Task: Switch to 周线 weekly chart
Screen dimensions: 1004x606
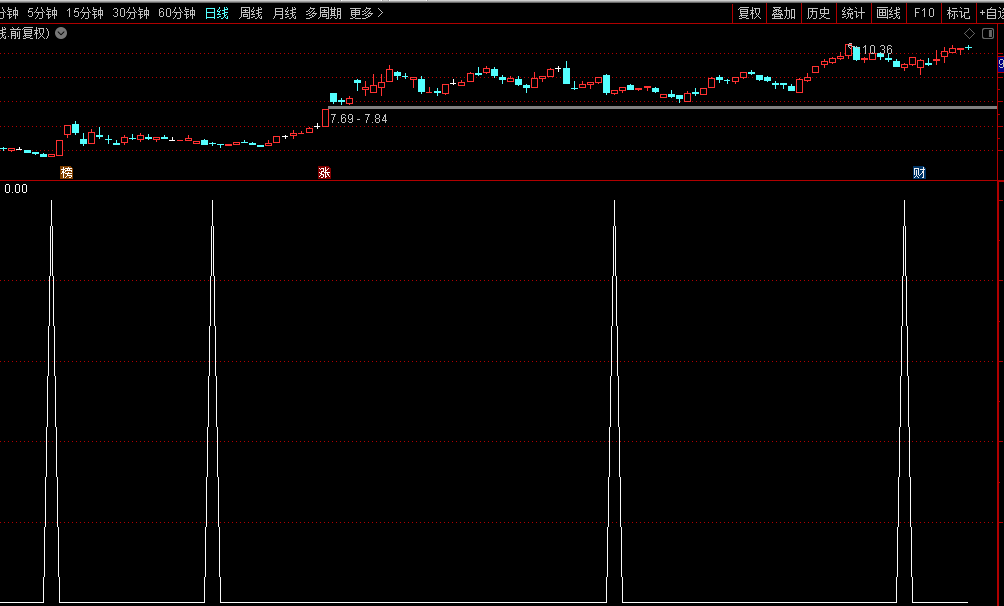Action: point(251,13)
